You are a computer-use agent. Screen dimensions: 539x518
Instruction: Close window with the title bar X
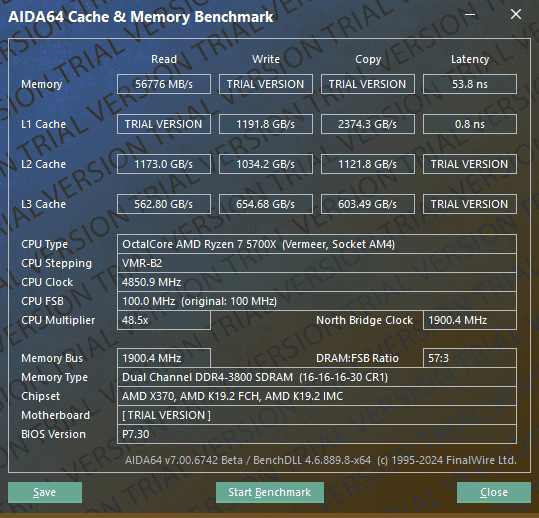516,14
